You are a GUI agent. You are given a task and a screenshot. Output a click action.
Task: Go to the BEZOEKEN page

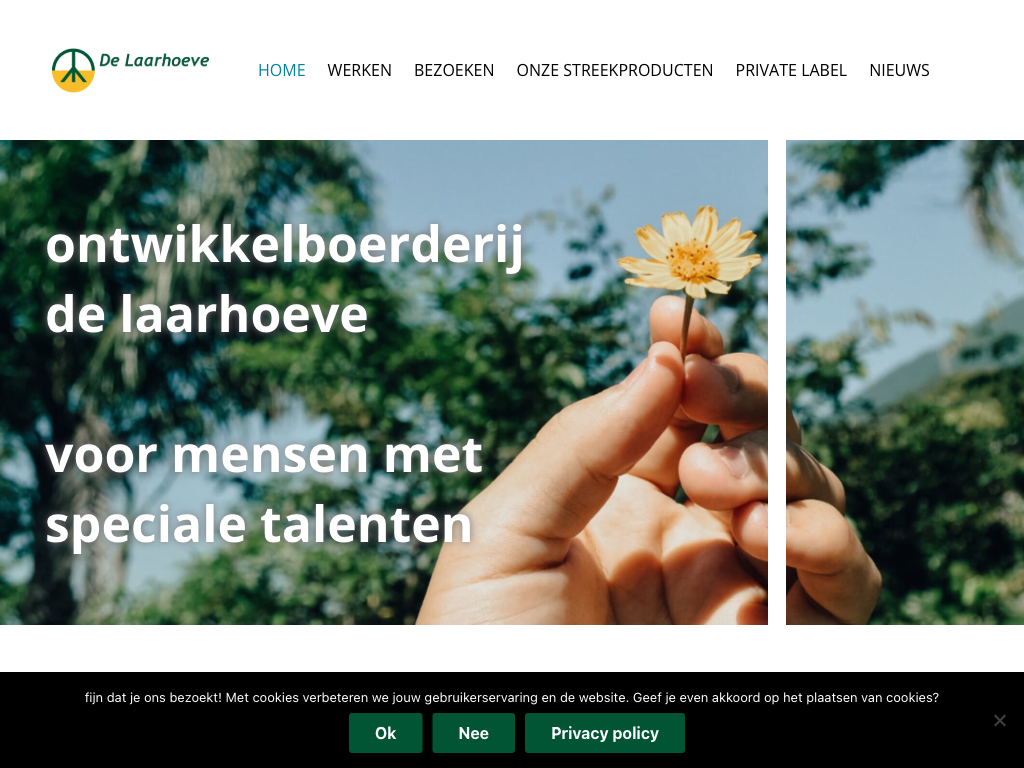[454, 70]
